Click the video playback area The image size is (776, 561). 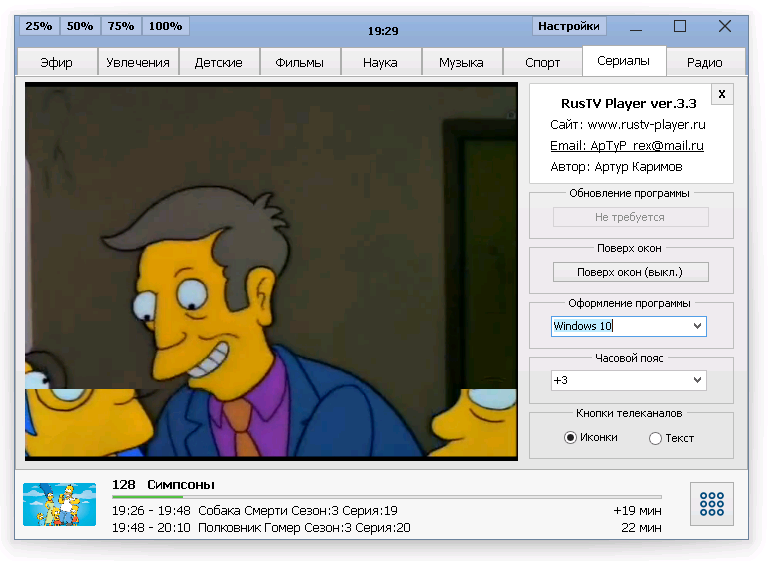pos(271,271)
